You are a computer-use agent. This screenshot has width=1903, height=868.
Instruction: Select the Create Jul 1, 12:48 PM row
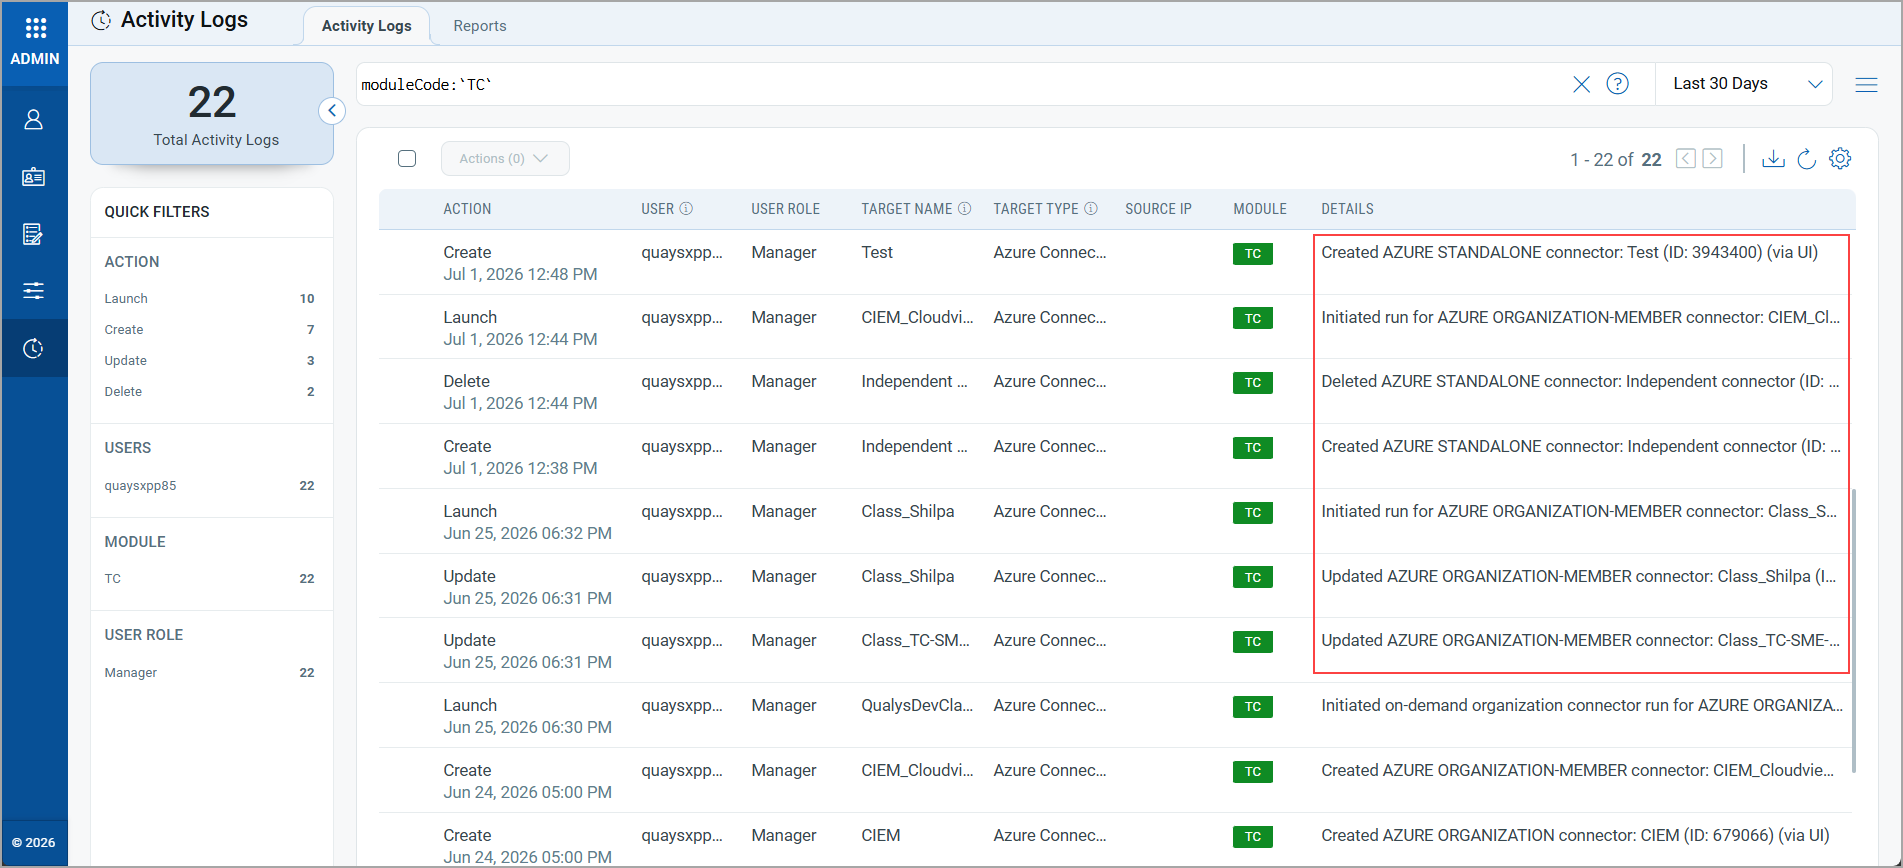pyautogui.click(x=1117, y=263)
